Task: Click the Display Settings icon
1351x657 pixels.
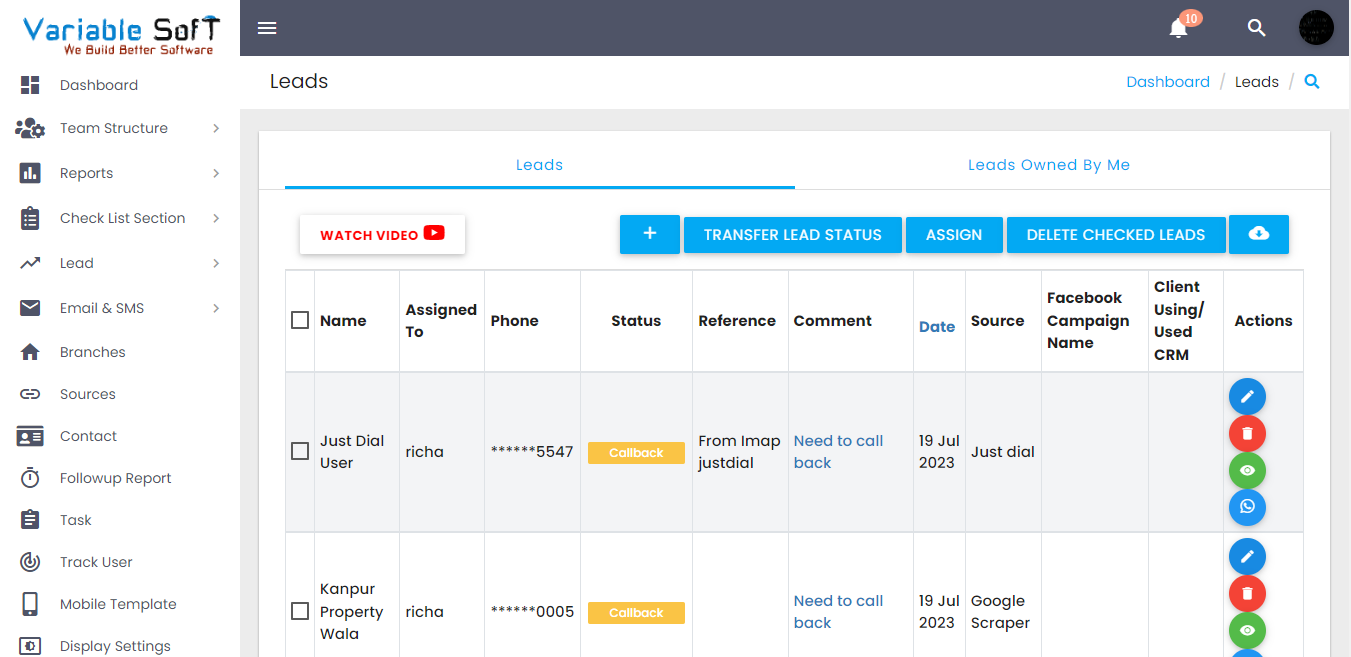Action: (x=30, y=646)
